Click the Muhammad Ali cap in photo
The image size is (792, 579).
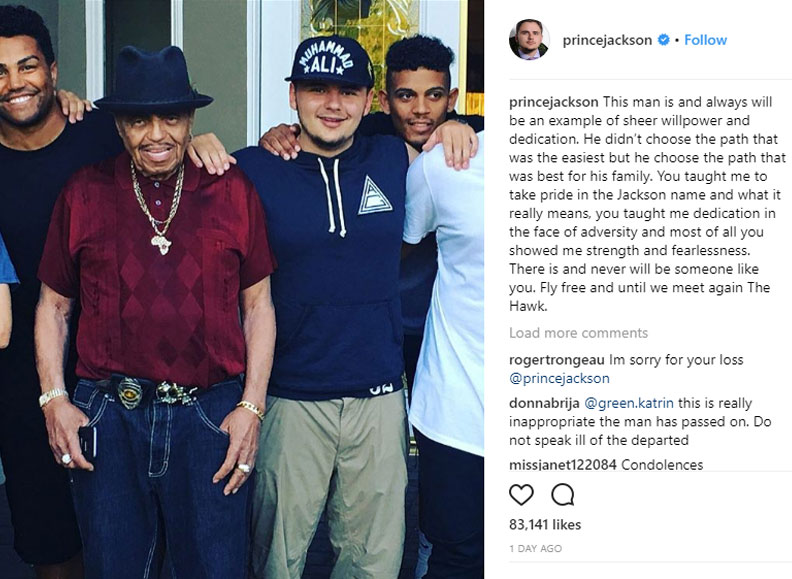point(330,60)
